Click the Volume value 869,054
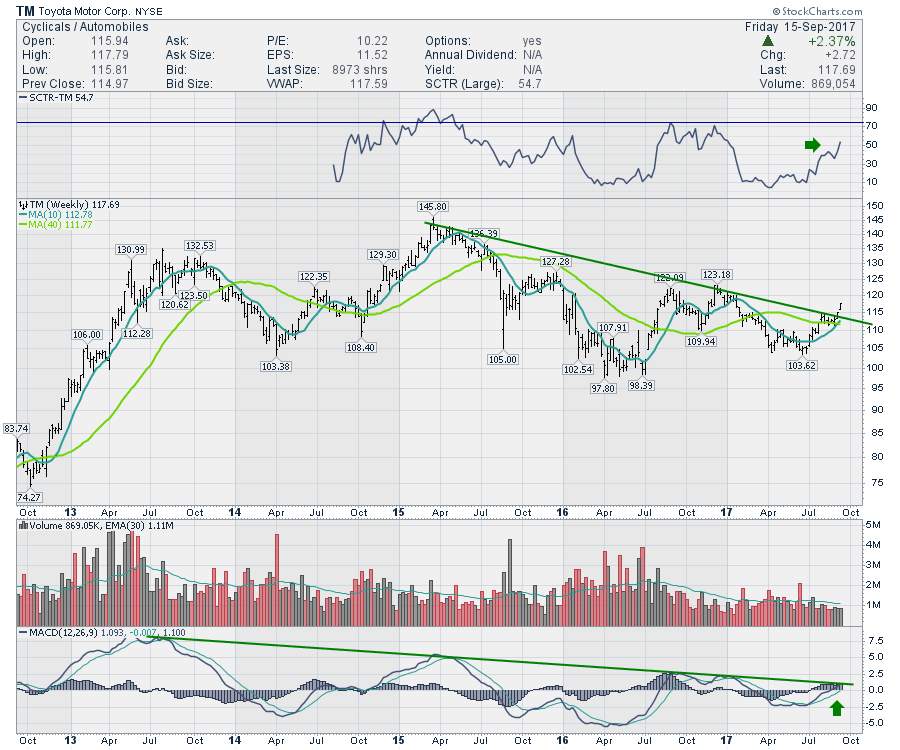Screen dimensions: 900x750 point(833,84)
